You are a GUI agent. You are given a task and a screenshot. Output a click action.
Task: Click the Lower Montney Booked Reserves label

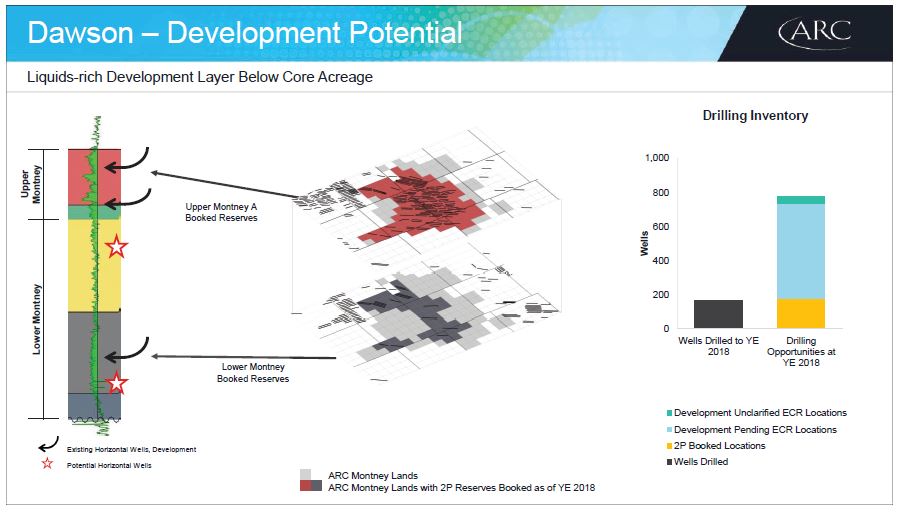click(253, 372)
